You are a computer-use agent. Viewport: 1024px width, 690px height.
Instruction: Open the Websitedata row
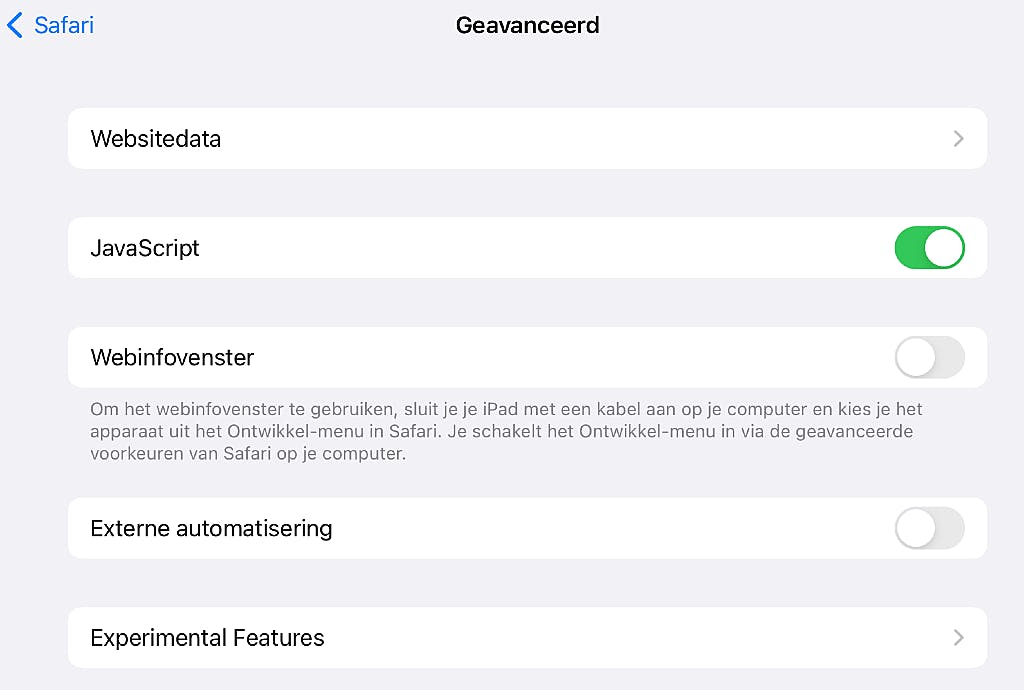click(x=500, y=139)
